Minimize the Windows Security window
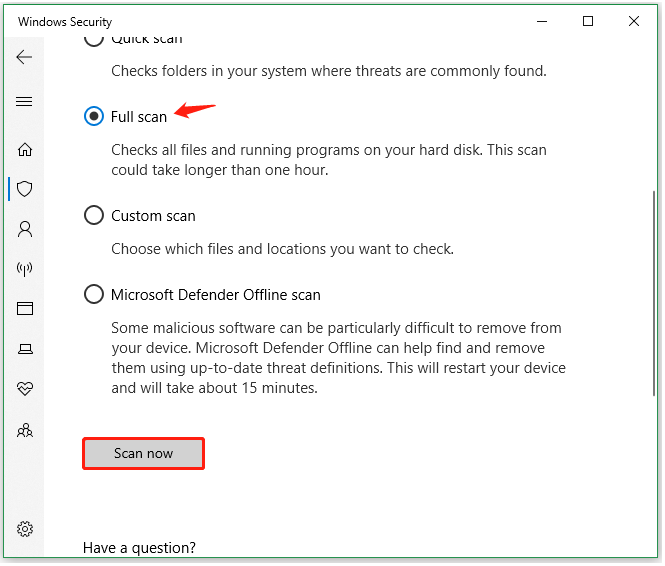Screen dimensions: 665x566 544,21
